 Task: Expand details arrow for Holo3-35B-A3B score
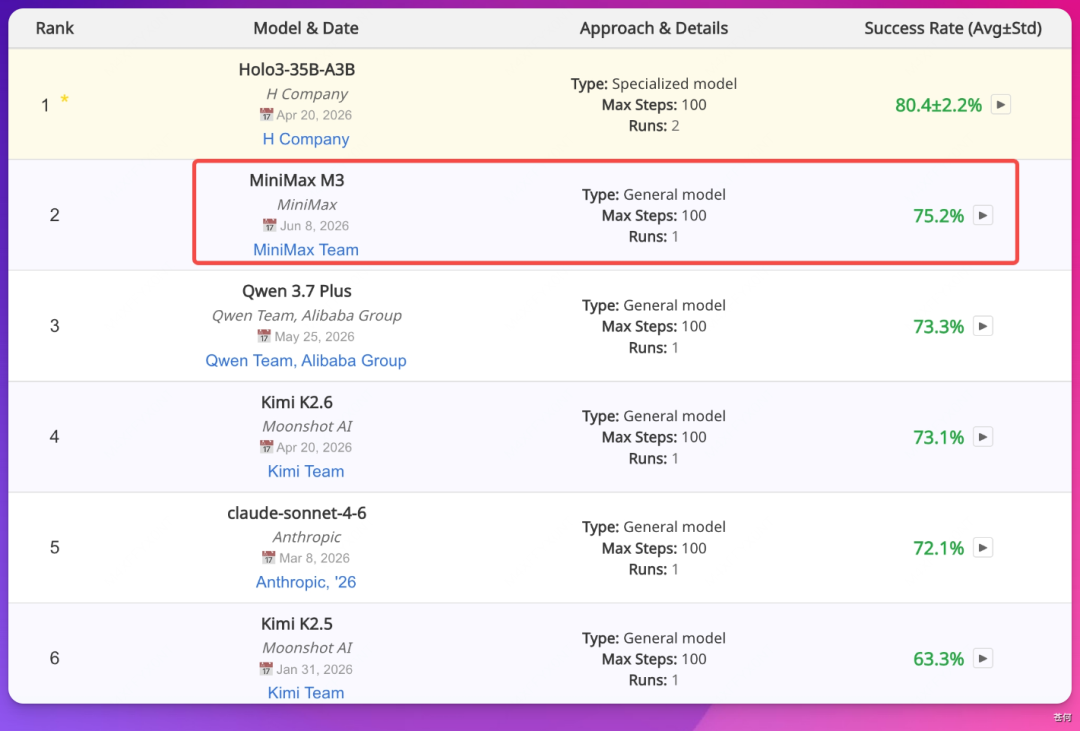pos(1001,105)
